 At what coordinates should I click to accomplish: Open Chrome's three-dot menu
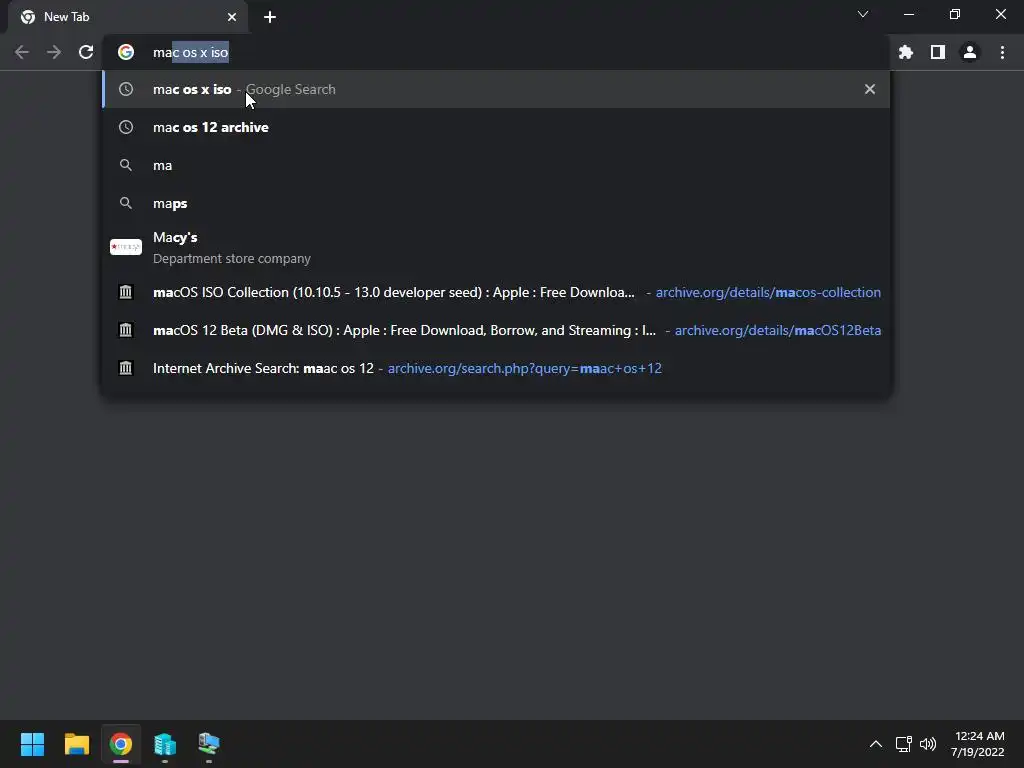click(x=1002, y=52)
